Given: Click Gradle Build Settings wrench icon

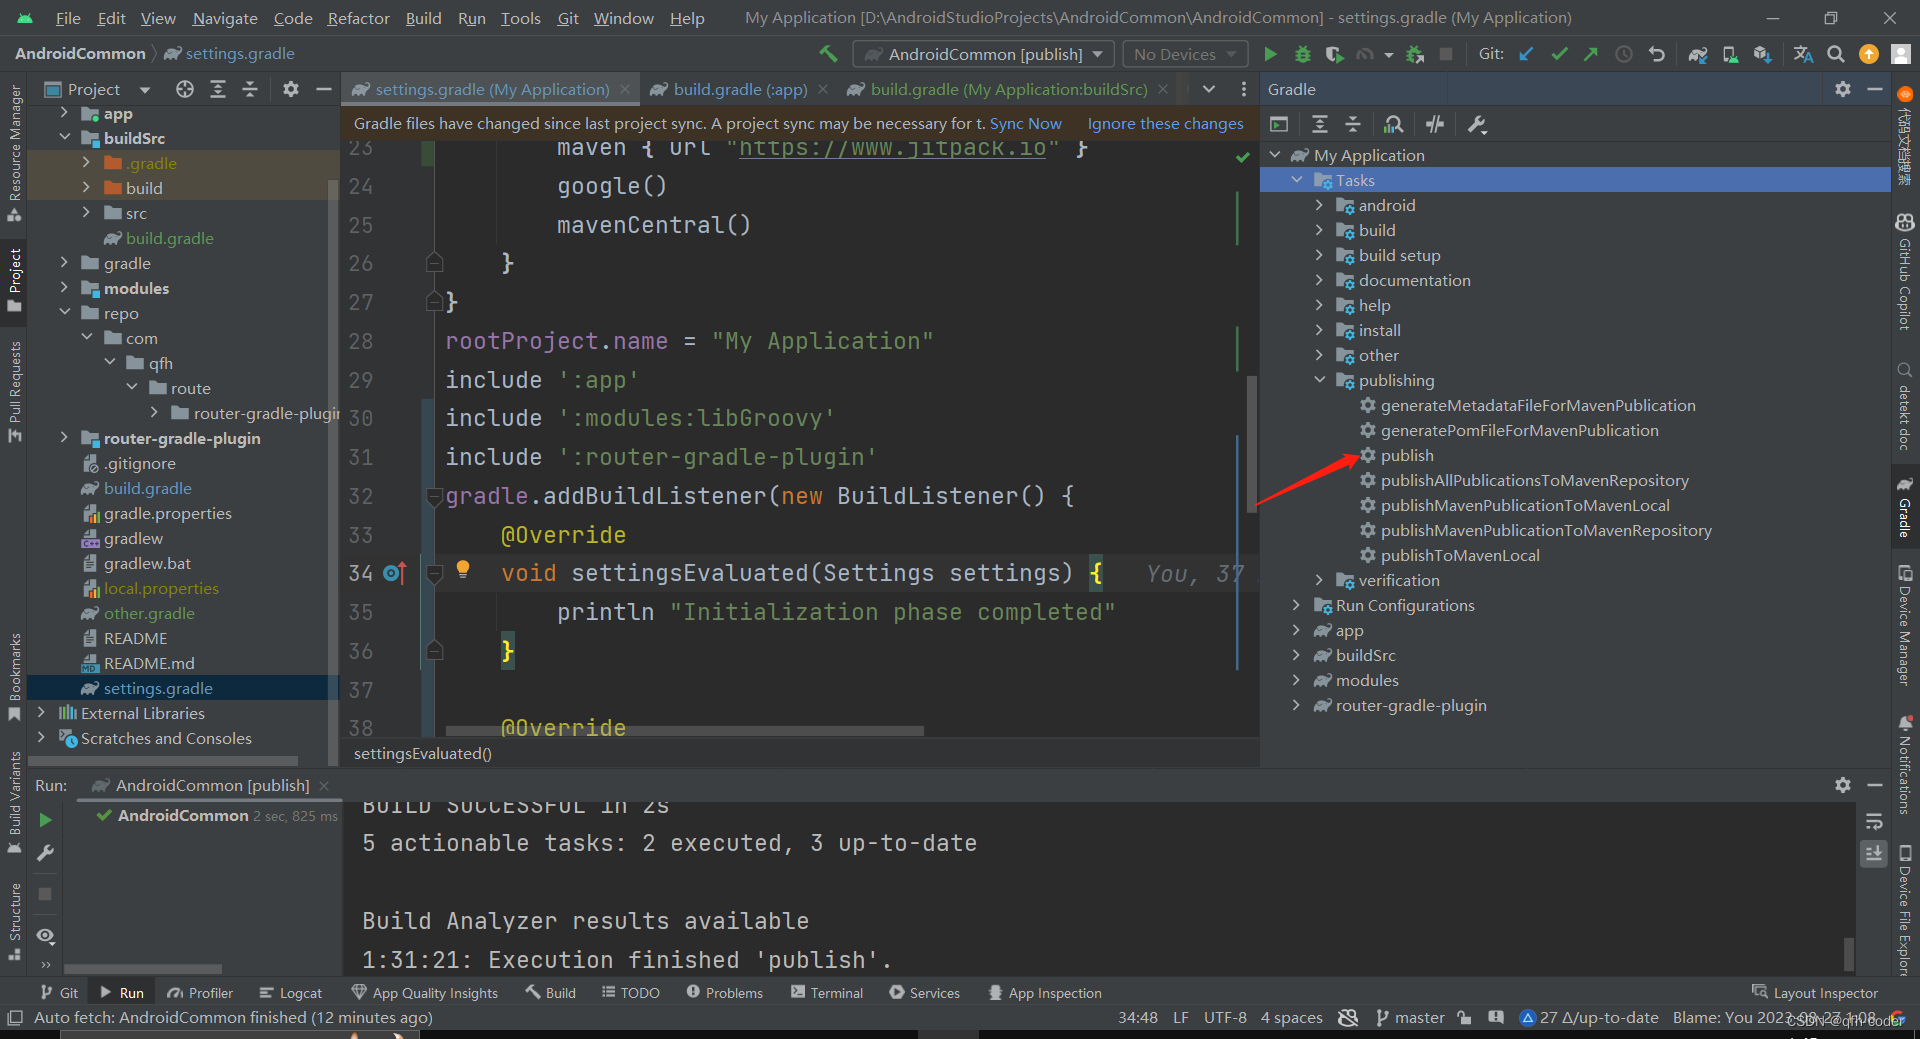Looking at the screenshot, I should (x=1477, y=124).
